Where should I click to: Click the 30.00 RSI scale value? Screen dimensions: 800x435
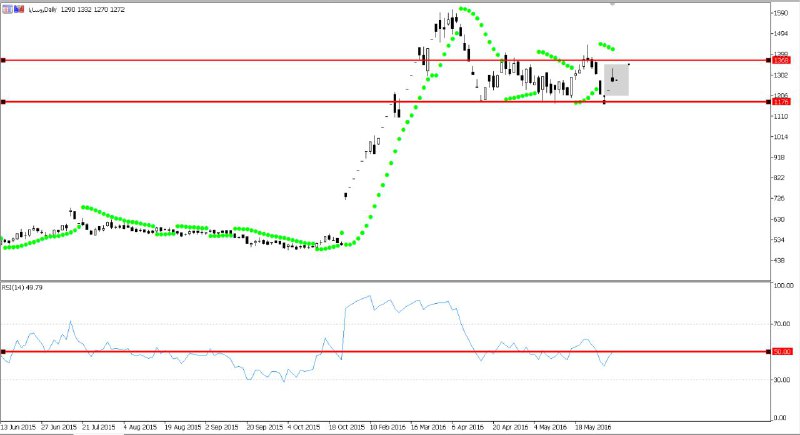point(783,380)
